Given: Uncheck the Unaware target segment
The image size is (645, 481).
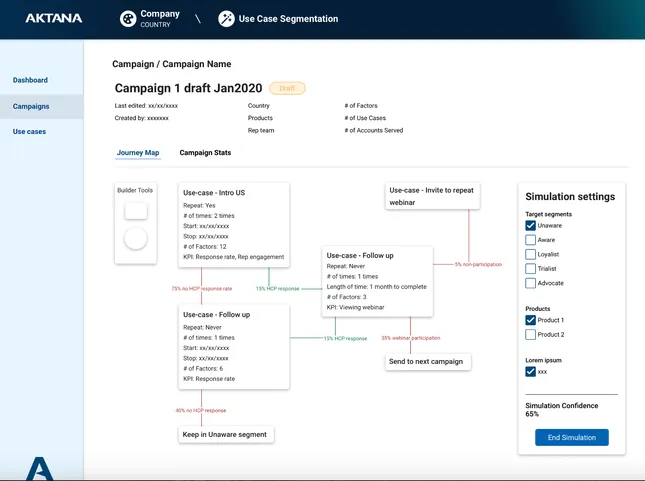Looking at the screenshot, I should [530, 225].
